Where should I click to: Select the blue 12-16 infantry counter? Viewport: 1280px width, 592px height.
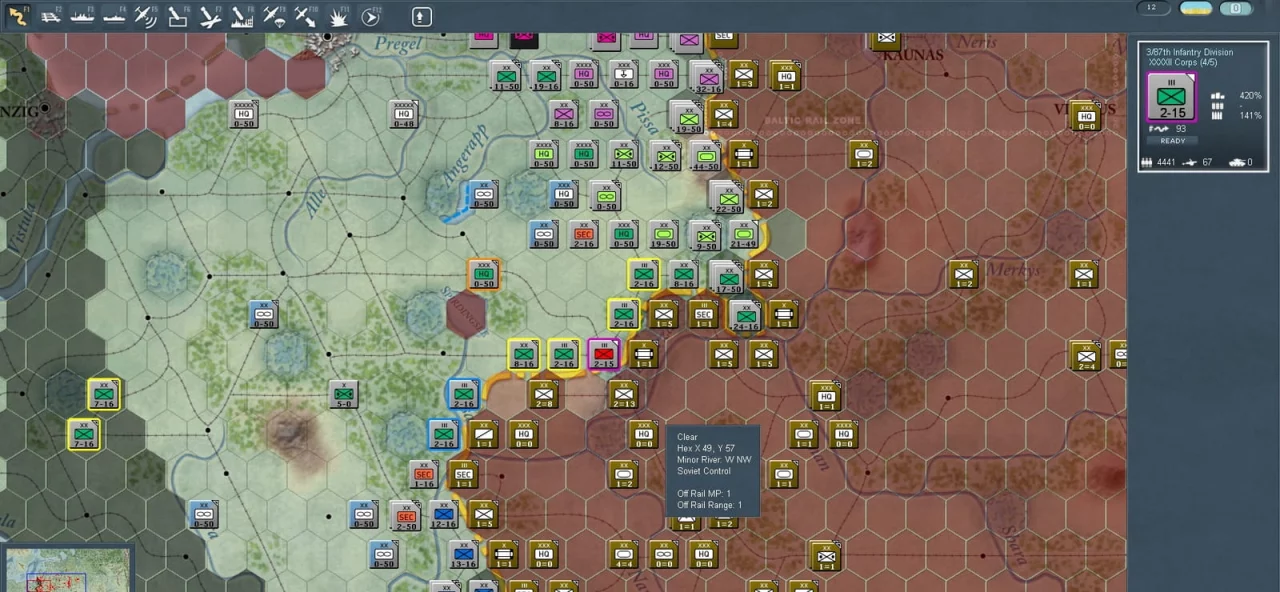(x=443, y=514)
